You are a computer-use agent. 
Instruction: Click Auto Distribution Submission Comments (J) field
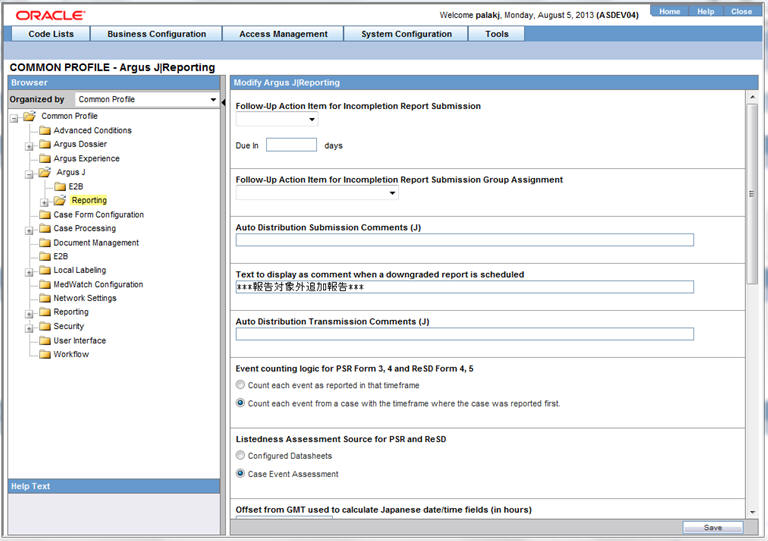[464, 240]
